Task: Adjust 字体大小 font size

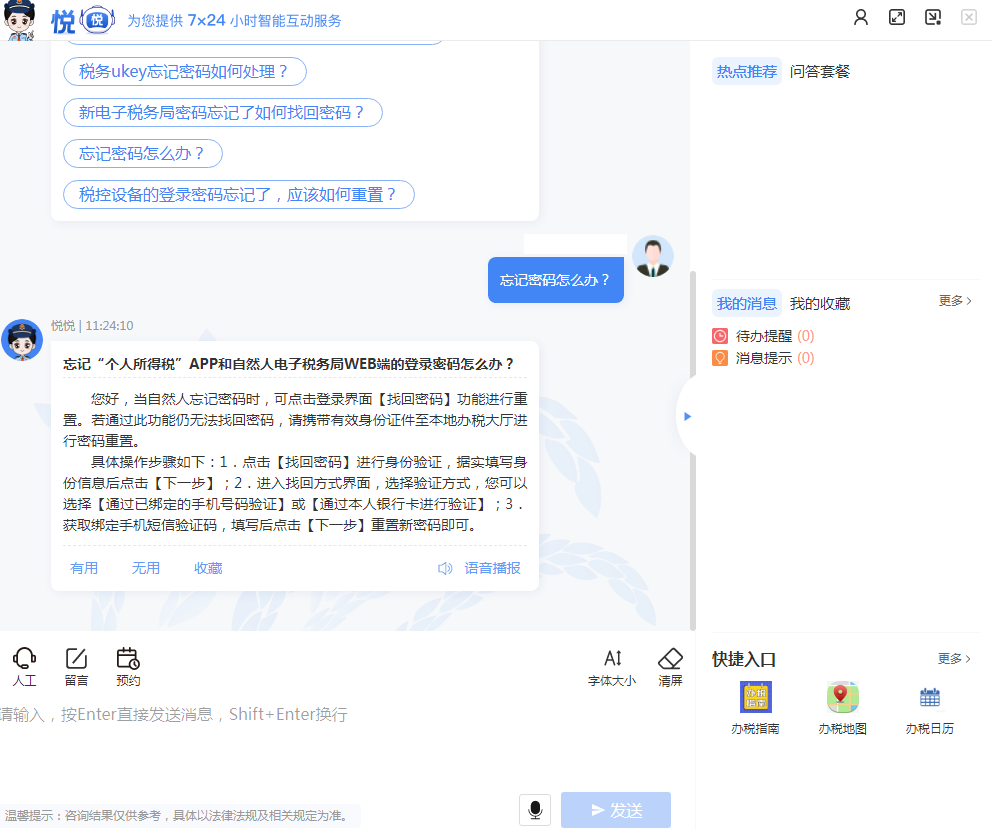Action: coord(612,667)
